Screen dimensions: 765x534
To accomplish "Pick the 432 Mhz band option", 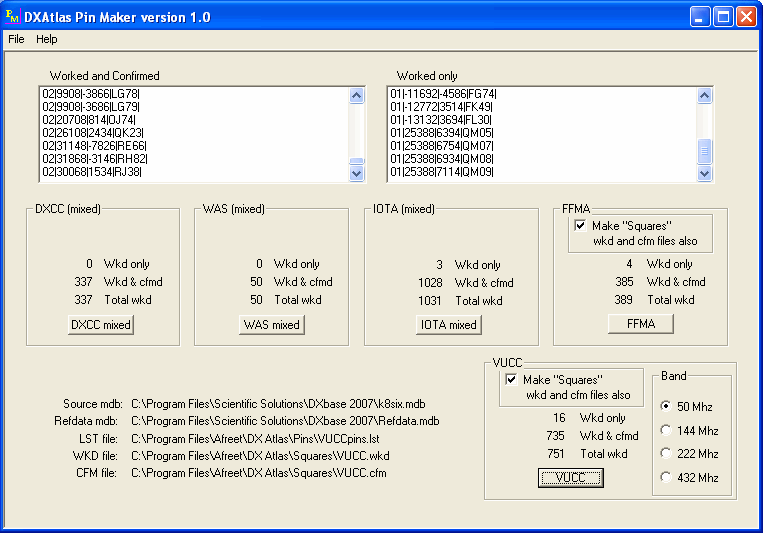I will (x=666, y=478).
